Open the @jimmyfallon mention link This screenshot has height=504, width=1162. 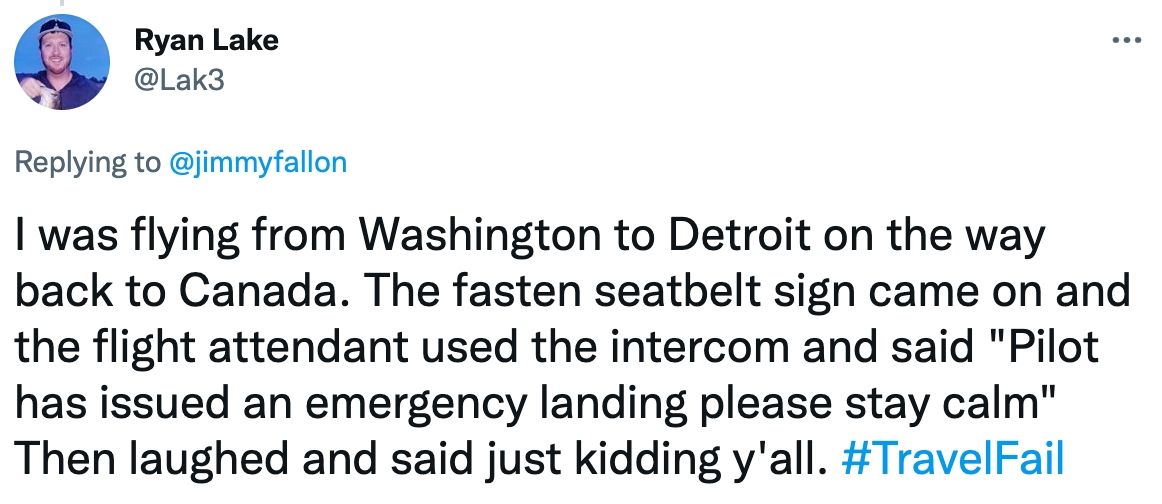coord(258,162)
